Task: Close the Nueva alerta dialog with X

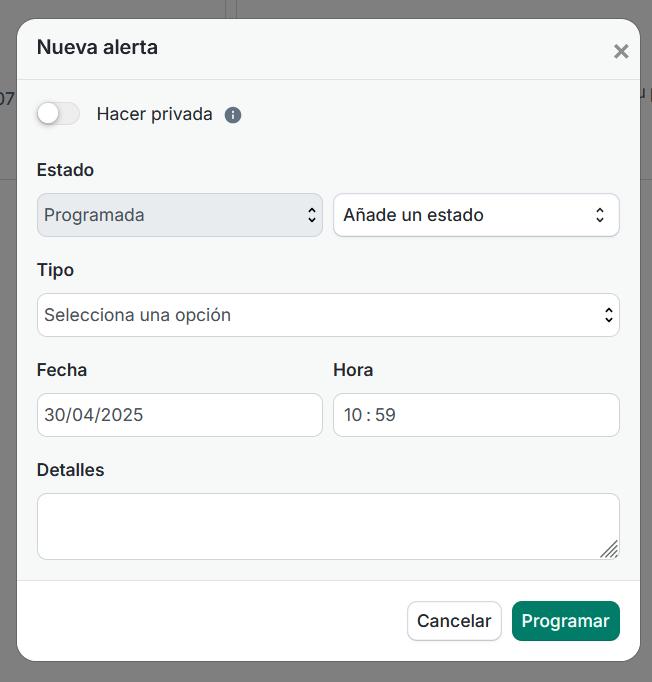Action: [621, 51]
